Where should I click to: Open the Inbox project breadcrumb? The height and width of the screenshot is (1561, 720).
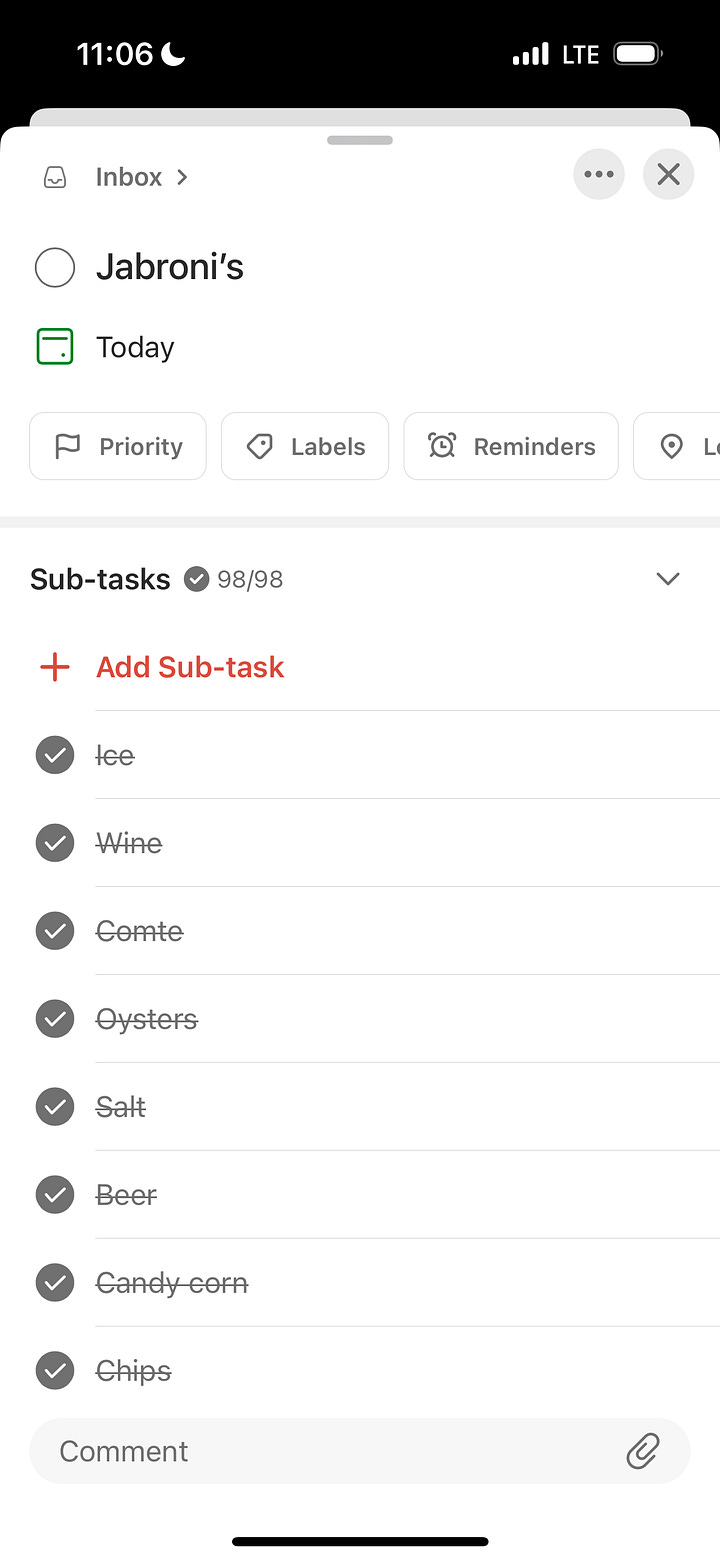pos(141,177)
